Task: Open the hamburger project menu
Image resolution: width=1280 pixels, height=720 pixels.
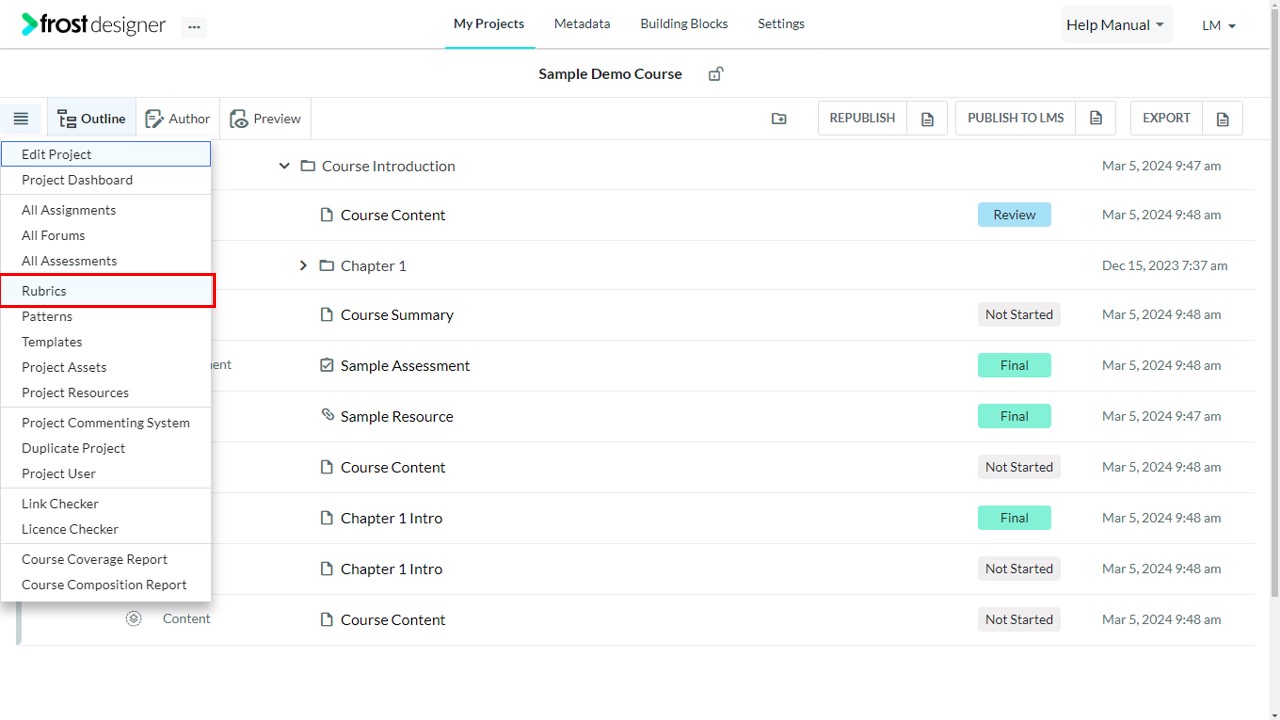Action: pos(21,118)
